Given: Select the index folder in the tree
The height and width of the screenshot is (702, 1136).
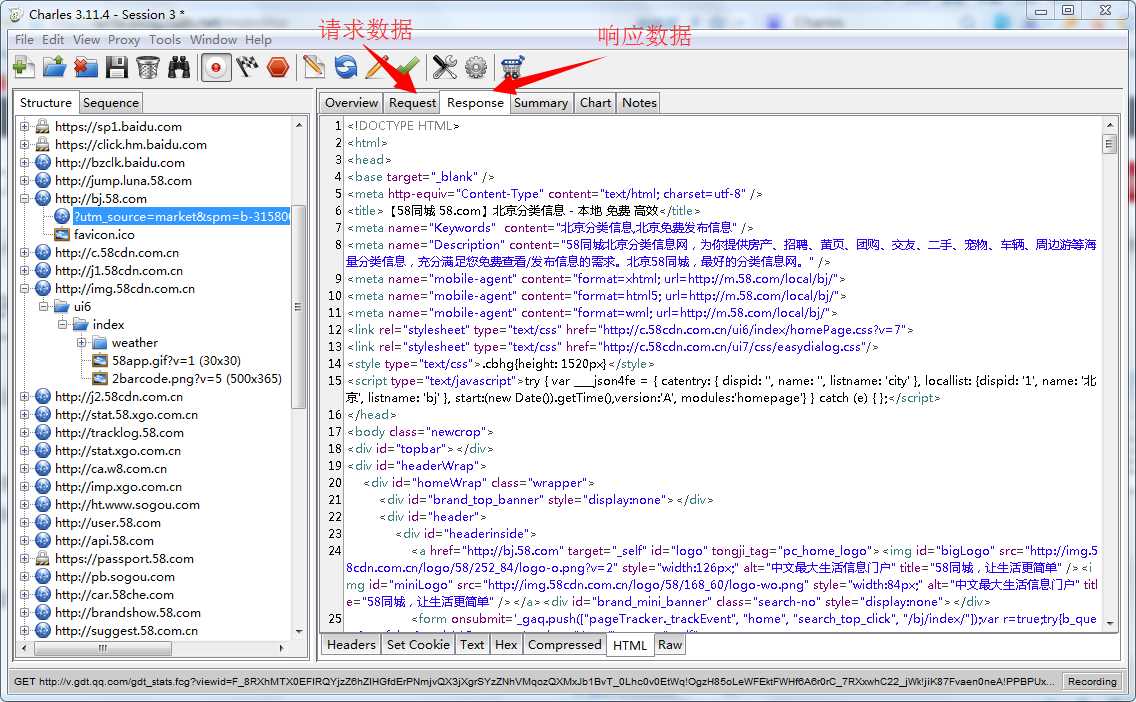Looking at the screenshot, I should click(x=108, y=325).
